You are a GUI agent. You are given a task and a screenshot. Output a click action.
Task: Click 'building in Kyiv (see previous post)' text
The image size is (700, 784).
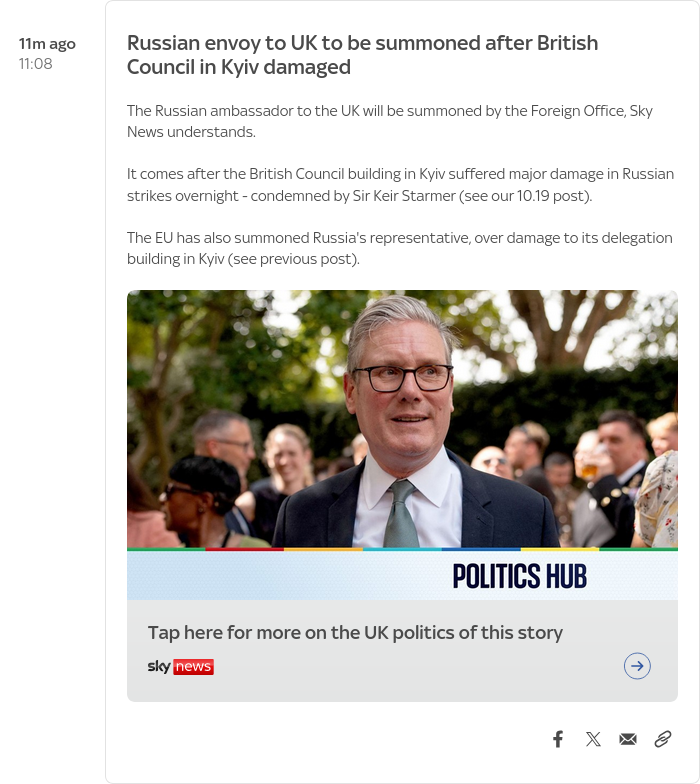point(243,259)
